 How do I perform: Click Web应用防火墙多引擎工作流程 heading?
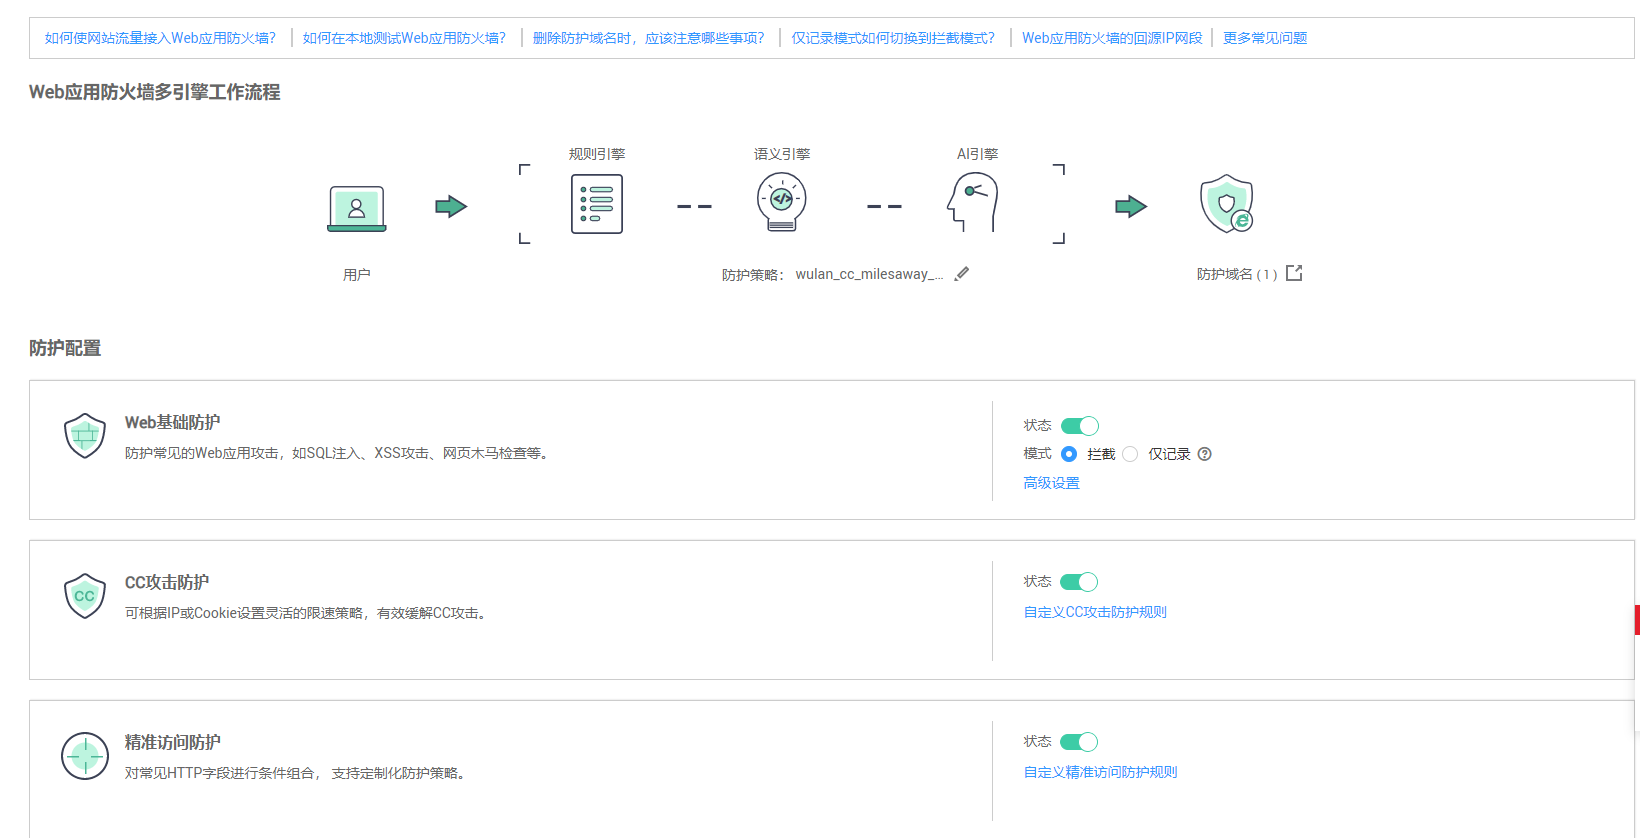point(155,92)
